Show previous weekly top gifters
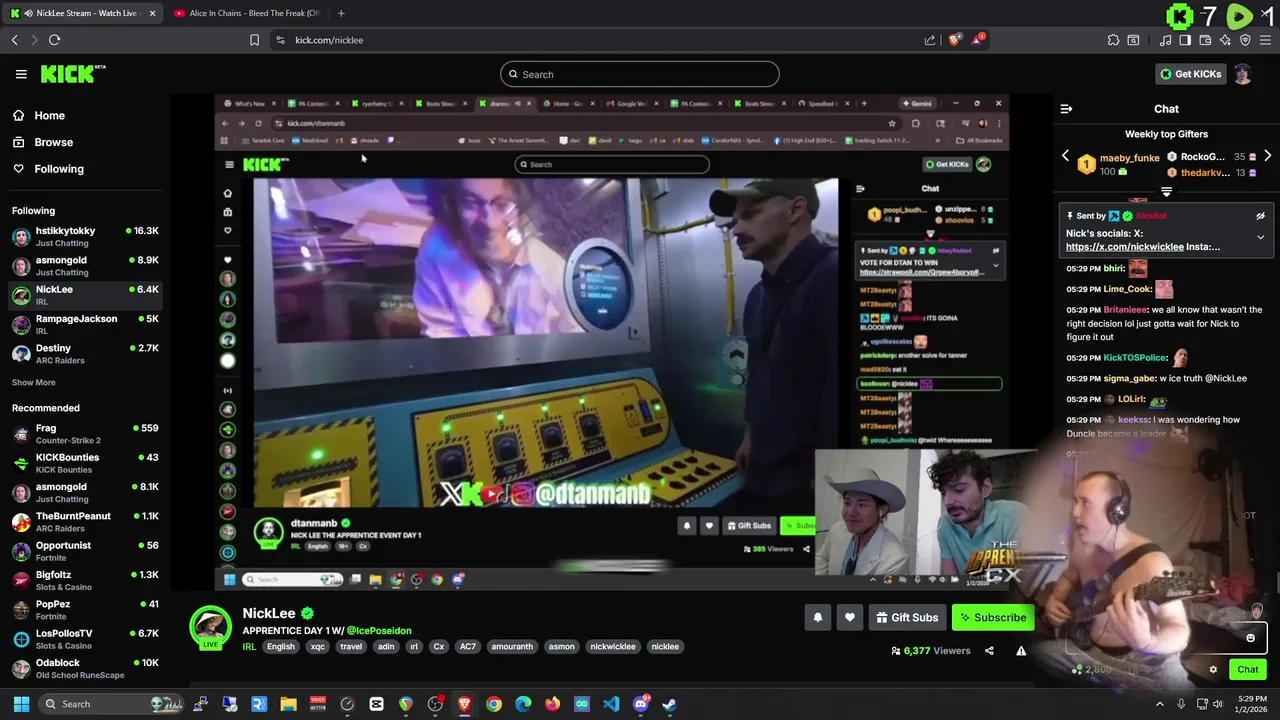Image resolution: width=1280 pixels, height=720 pixels. 1065,157
